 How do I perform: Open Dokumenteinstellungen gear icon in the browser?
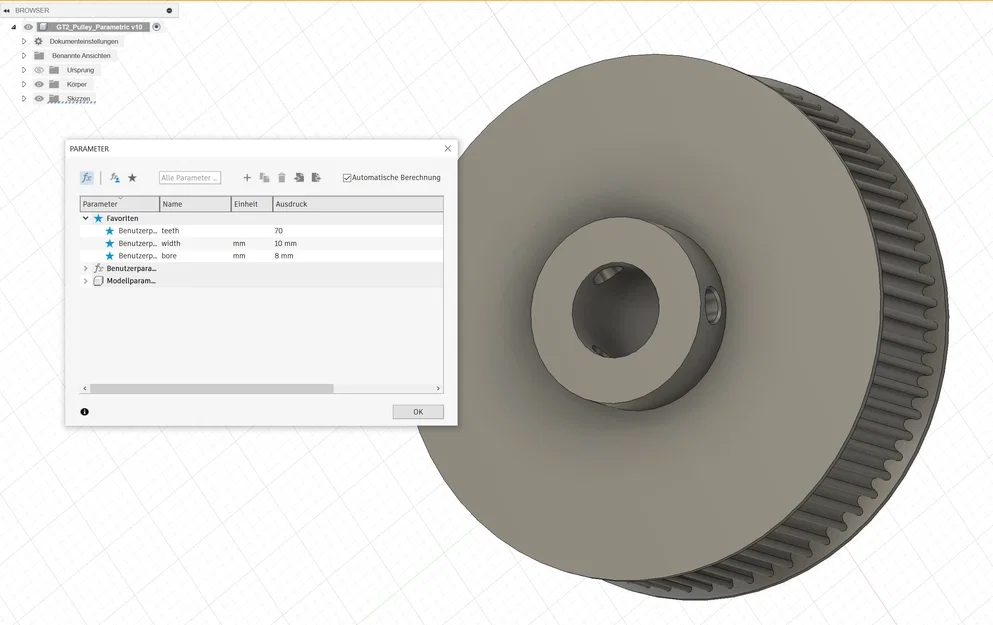pyautogui.click(x=38, y=41)
